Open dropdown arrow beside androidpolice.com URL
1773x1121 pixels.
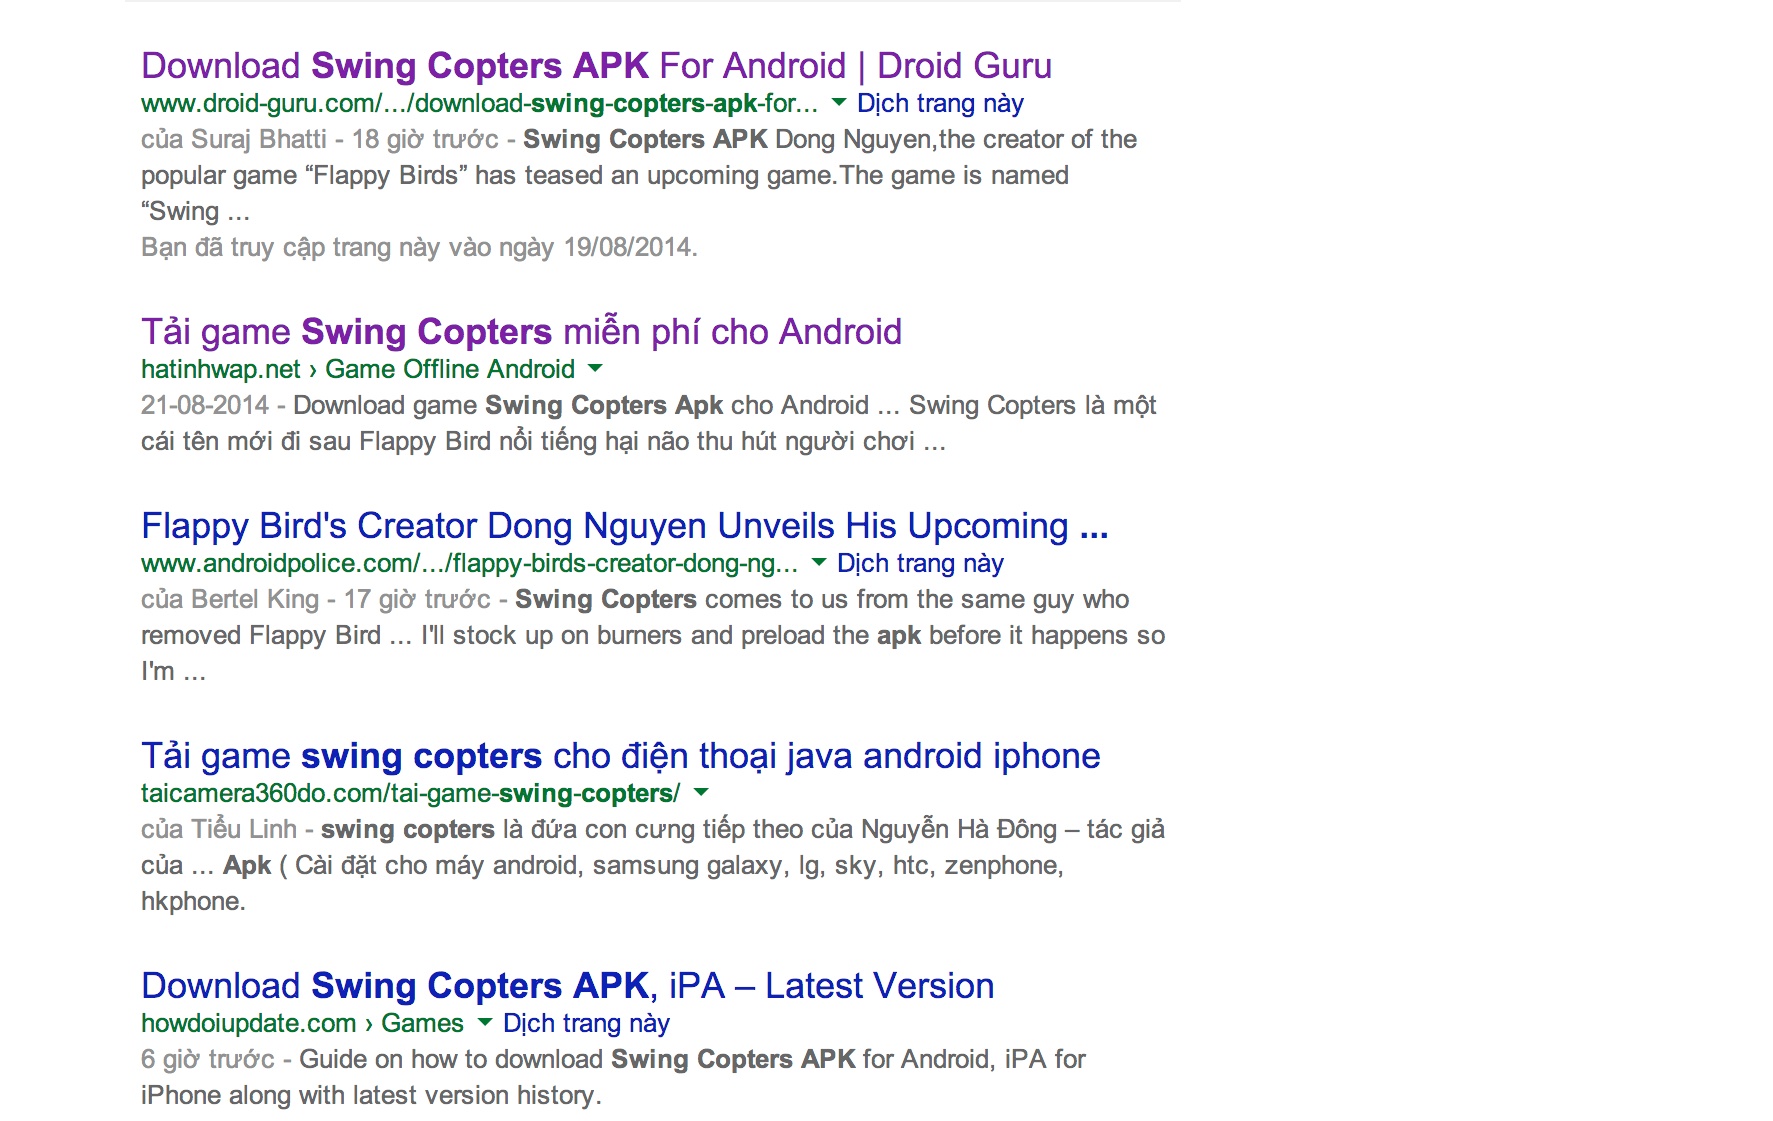(x=819, y=562)
